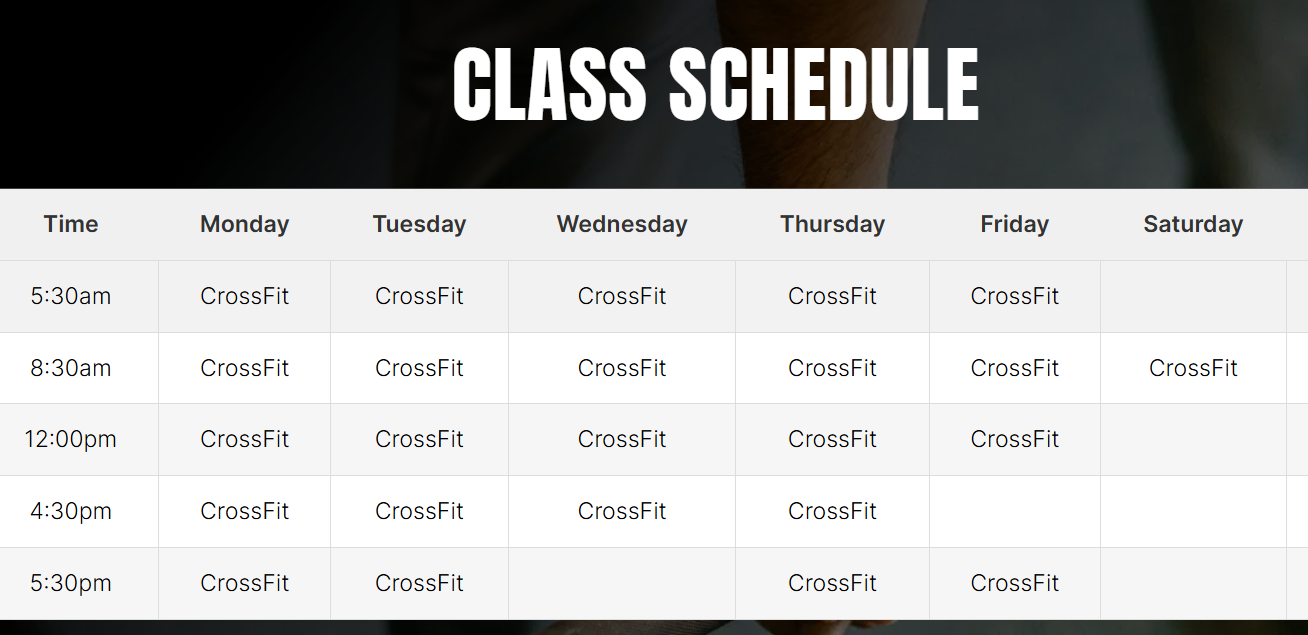Select the 12:00pm time cell
Image resolution: width=1308 pixels, height=635 pixels.
pos(71,439)
